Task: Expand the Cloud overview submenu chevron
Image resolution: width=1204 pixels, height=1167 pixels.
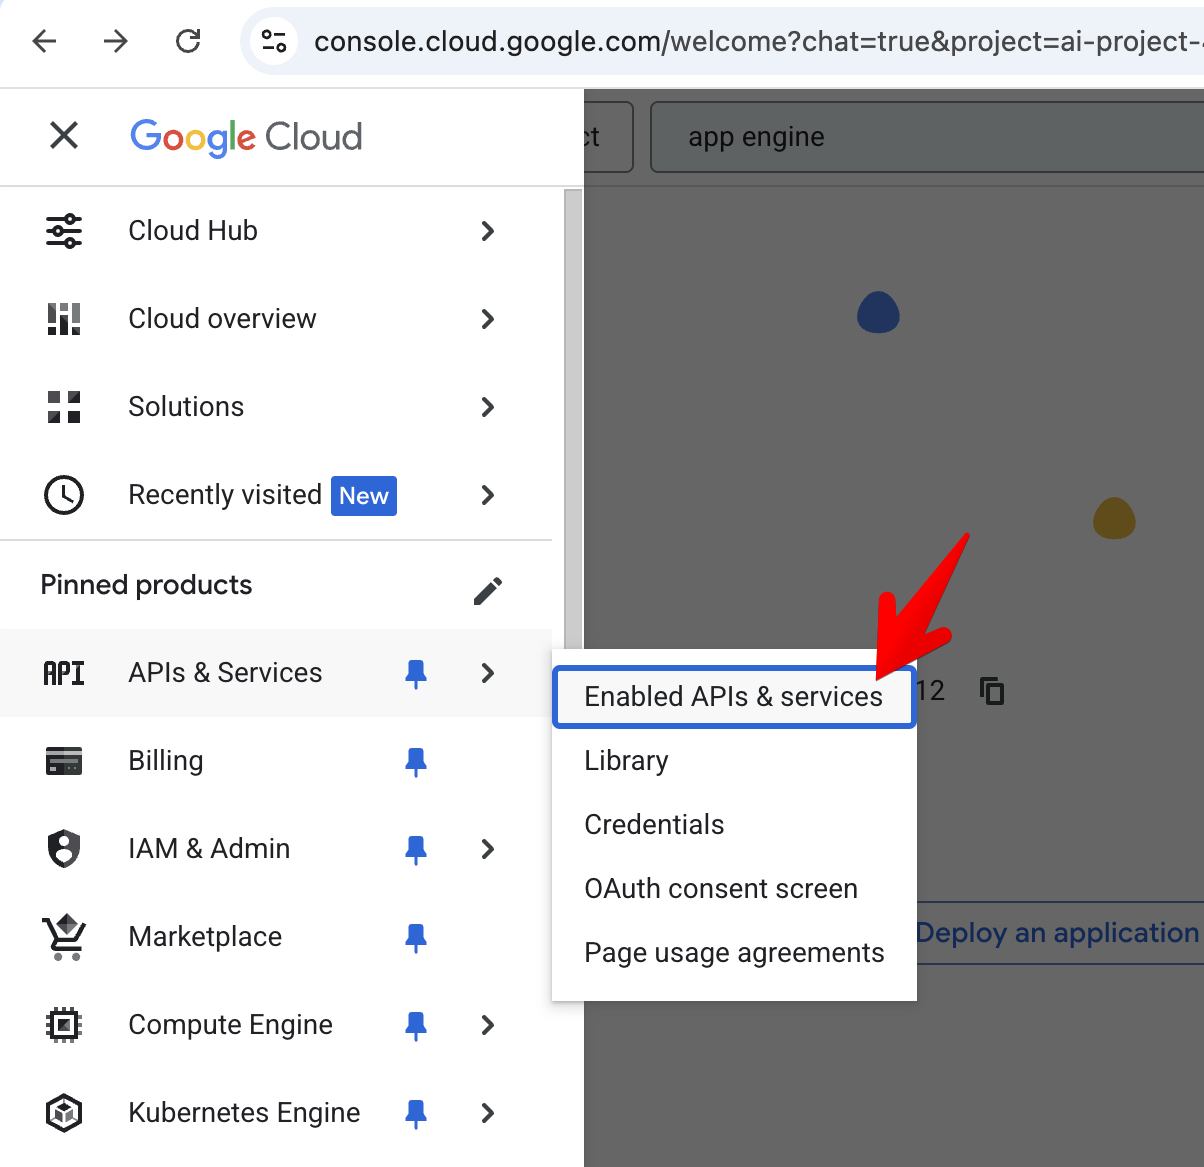Action: [x=488, y=319]
